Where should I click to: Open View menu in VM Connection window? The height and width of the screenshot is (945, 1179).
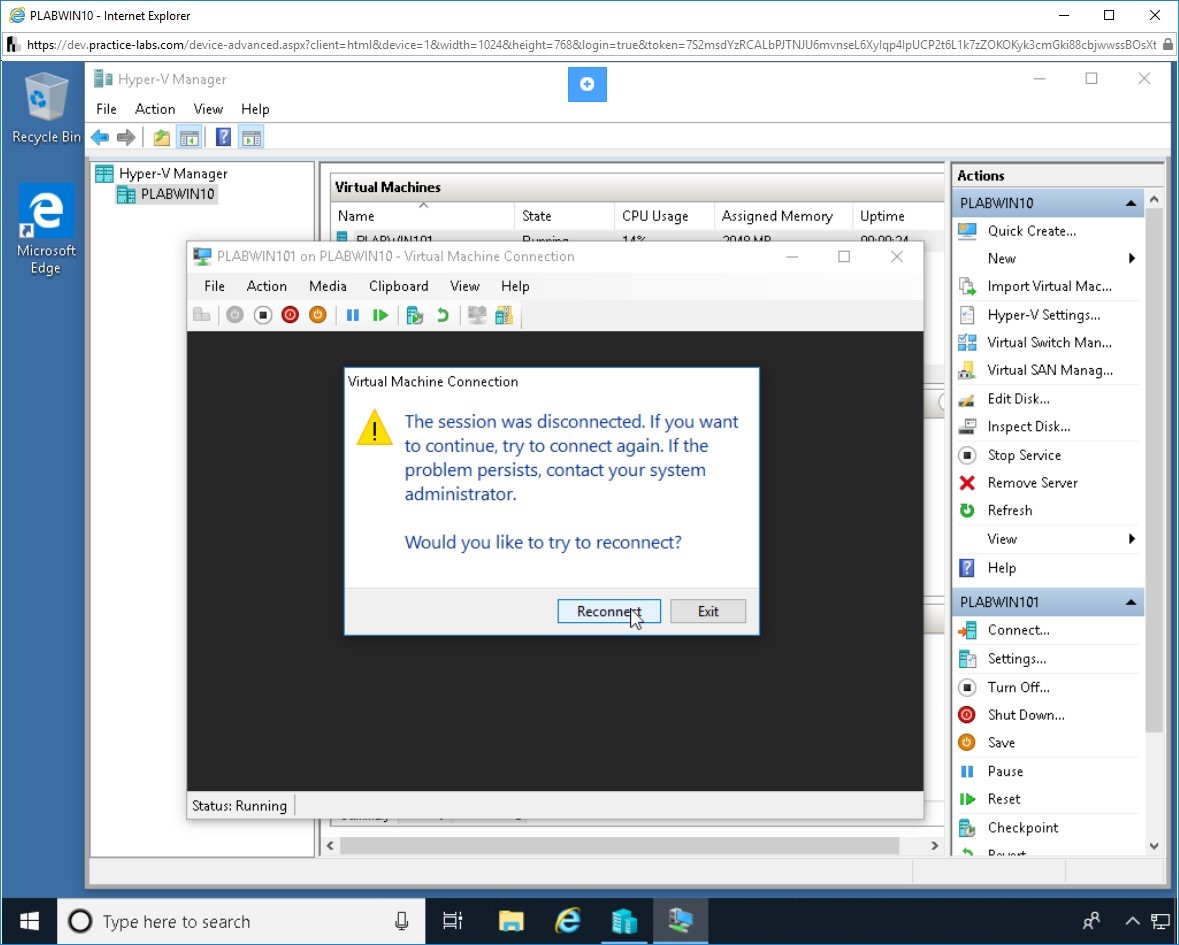pos(465,286)
